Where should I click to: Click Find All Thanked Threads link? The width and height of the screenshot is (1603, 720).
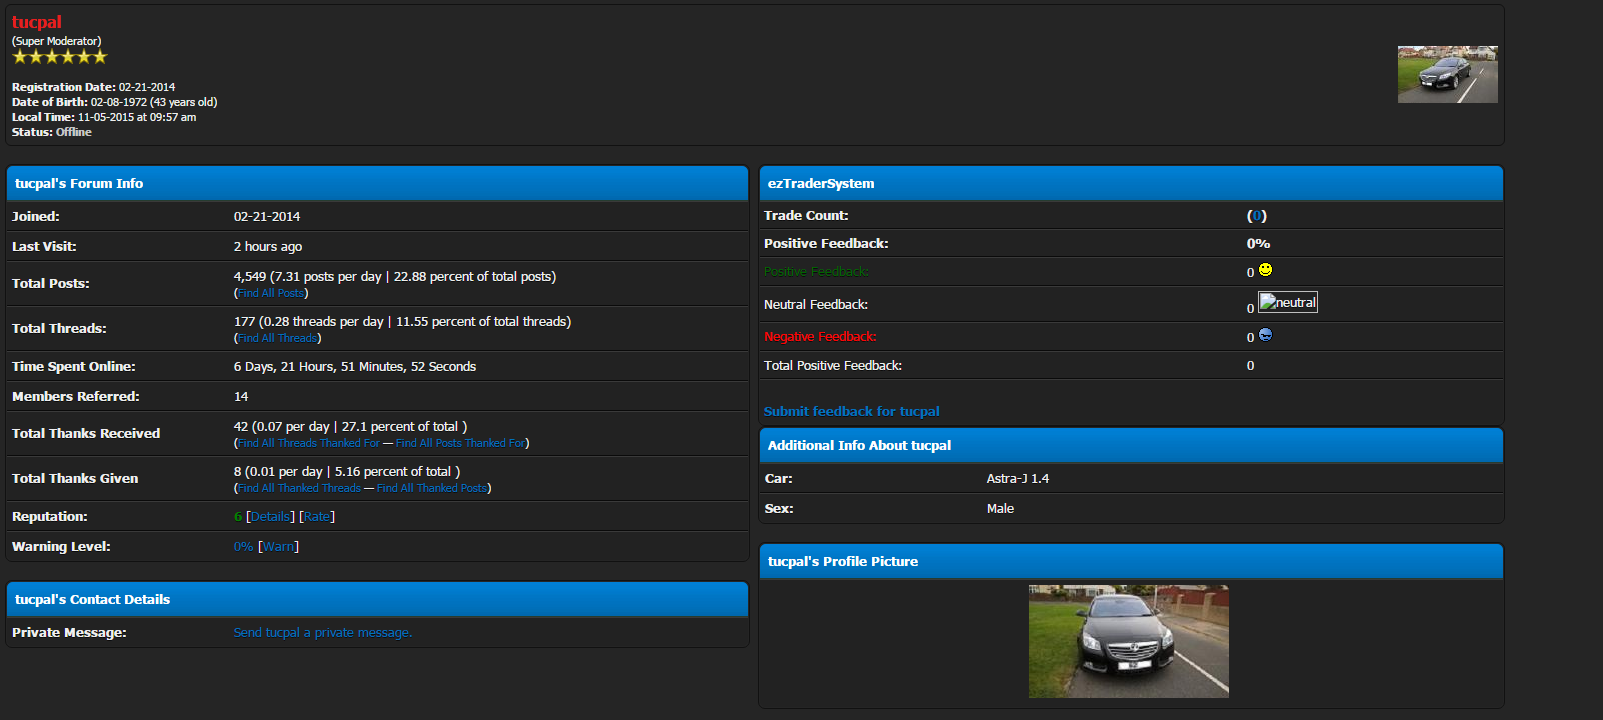coord(299,488)
